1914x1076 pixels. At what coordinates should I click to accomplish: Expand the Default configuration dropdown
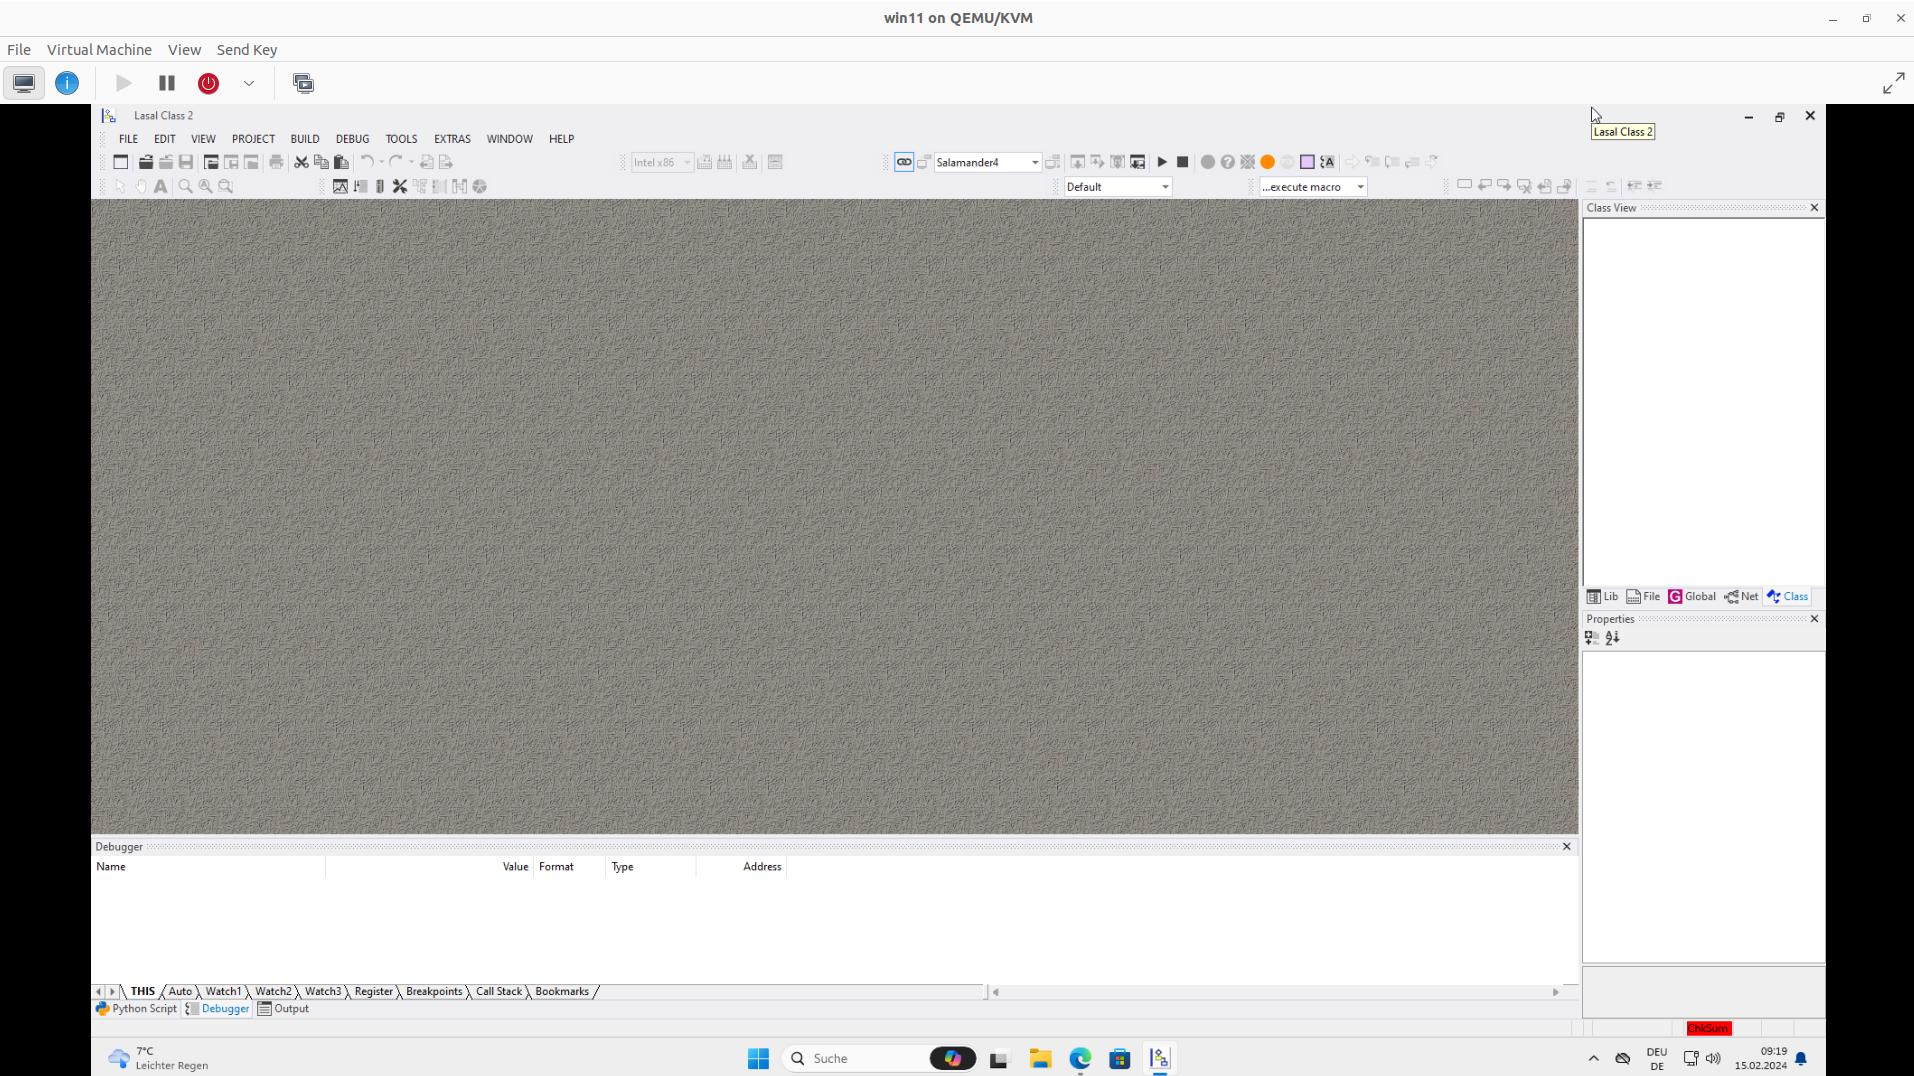point(1164,187)
